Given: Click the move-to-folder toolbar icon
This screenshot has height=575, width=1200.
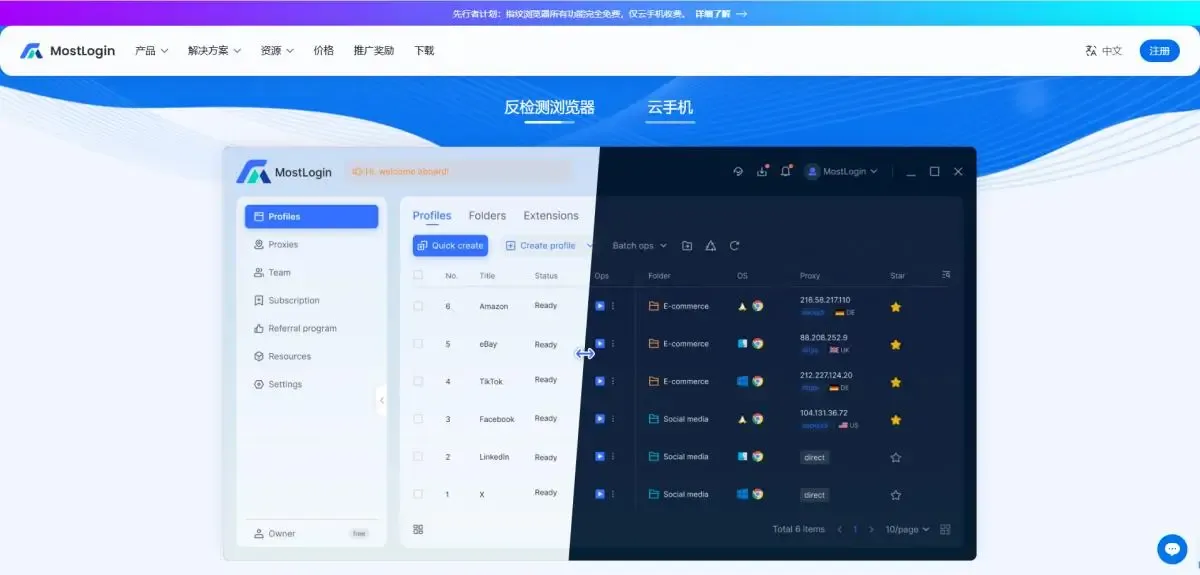Looking at the screenshot, I should 687,246.
